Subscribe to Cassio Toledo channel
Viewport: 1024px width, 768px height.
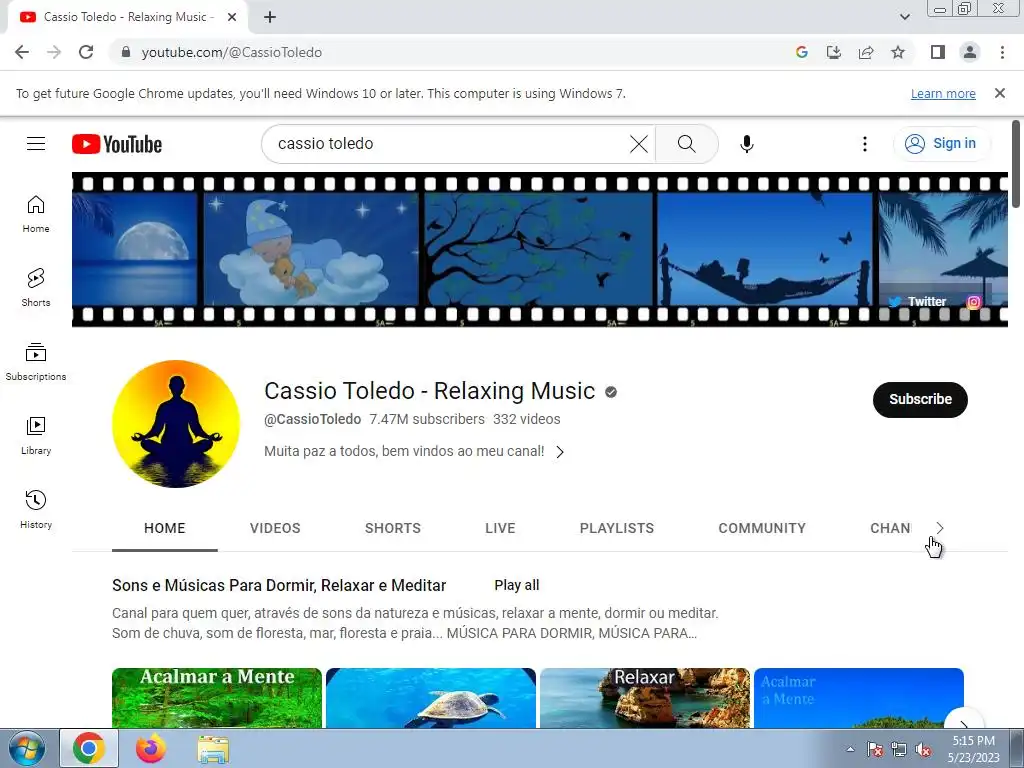click(920, 400)
